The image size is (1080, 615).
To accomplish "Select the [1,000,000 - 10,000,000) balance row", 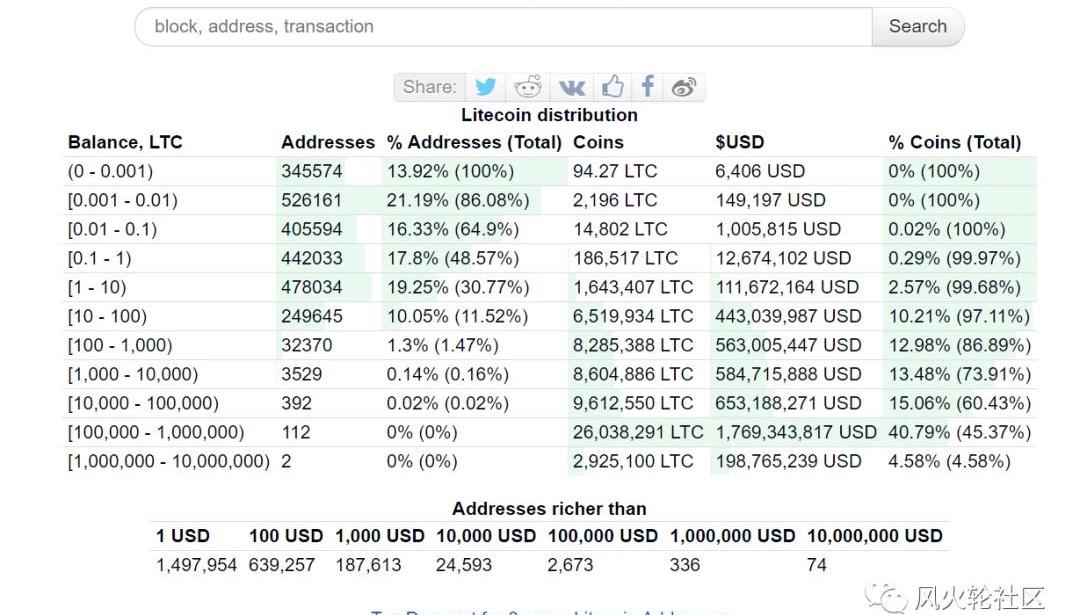I will tap(168, 461).
